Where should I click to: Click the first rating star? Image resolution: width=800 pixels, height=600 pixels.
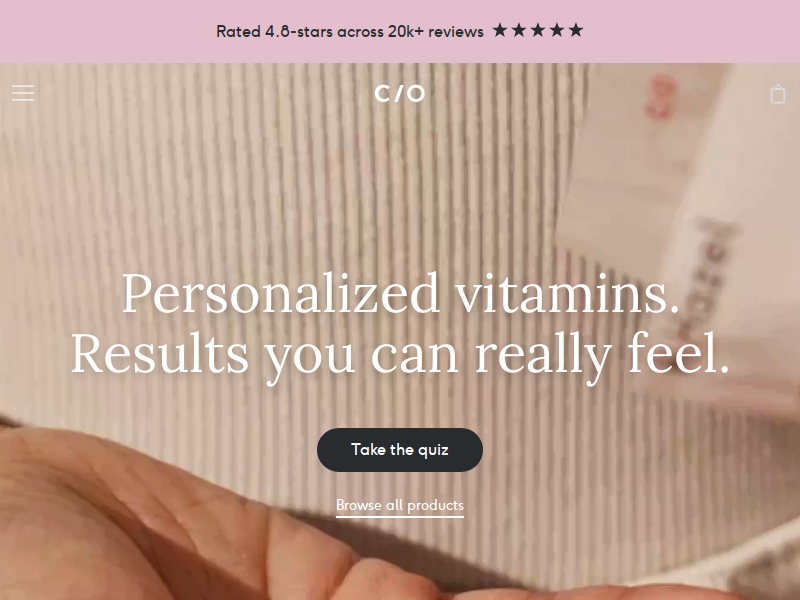[x=500, y=31]
